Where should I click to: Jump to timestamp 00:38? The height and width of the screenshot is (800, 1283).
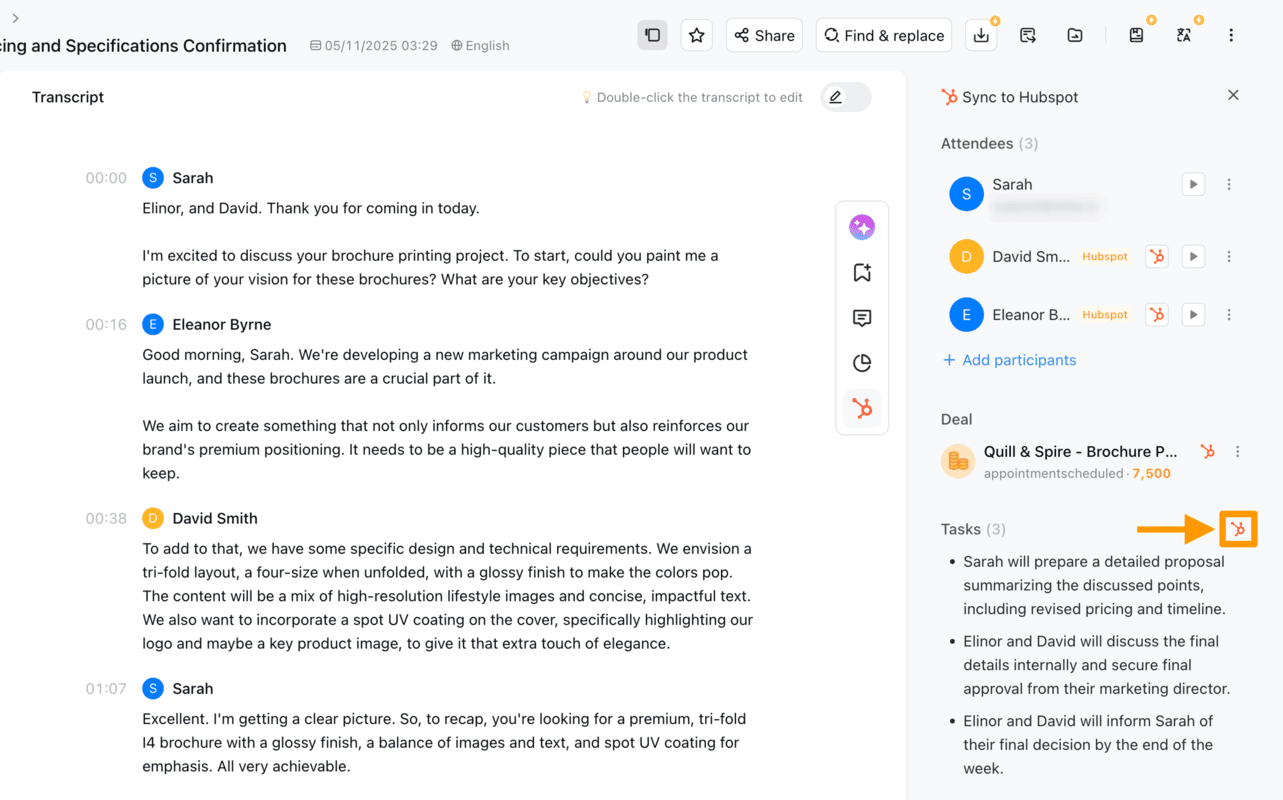106,518
